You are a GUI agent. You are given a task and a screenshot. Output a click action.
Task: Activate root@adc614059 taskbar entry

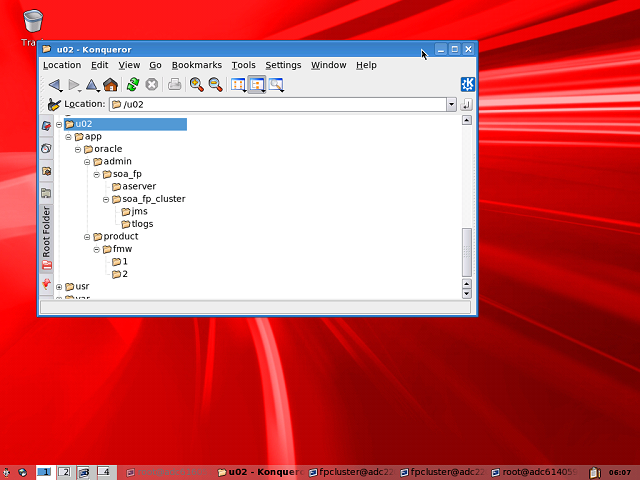pos(534,472)
